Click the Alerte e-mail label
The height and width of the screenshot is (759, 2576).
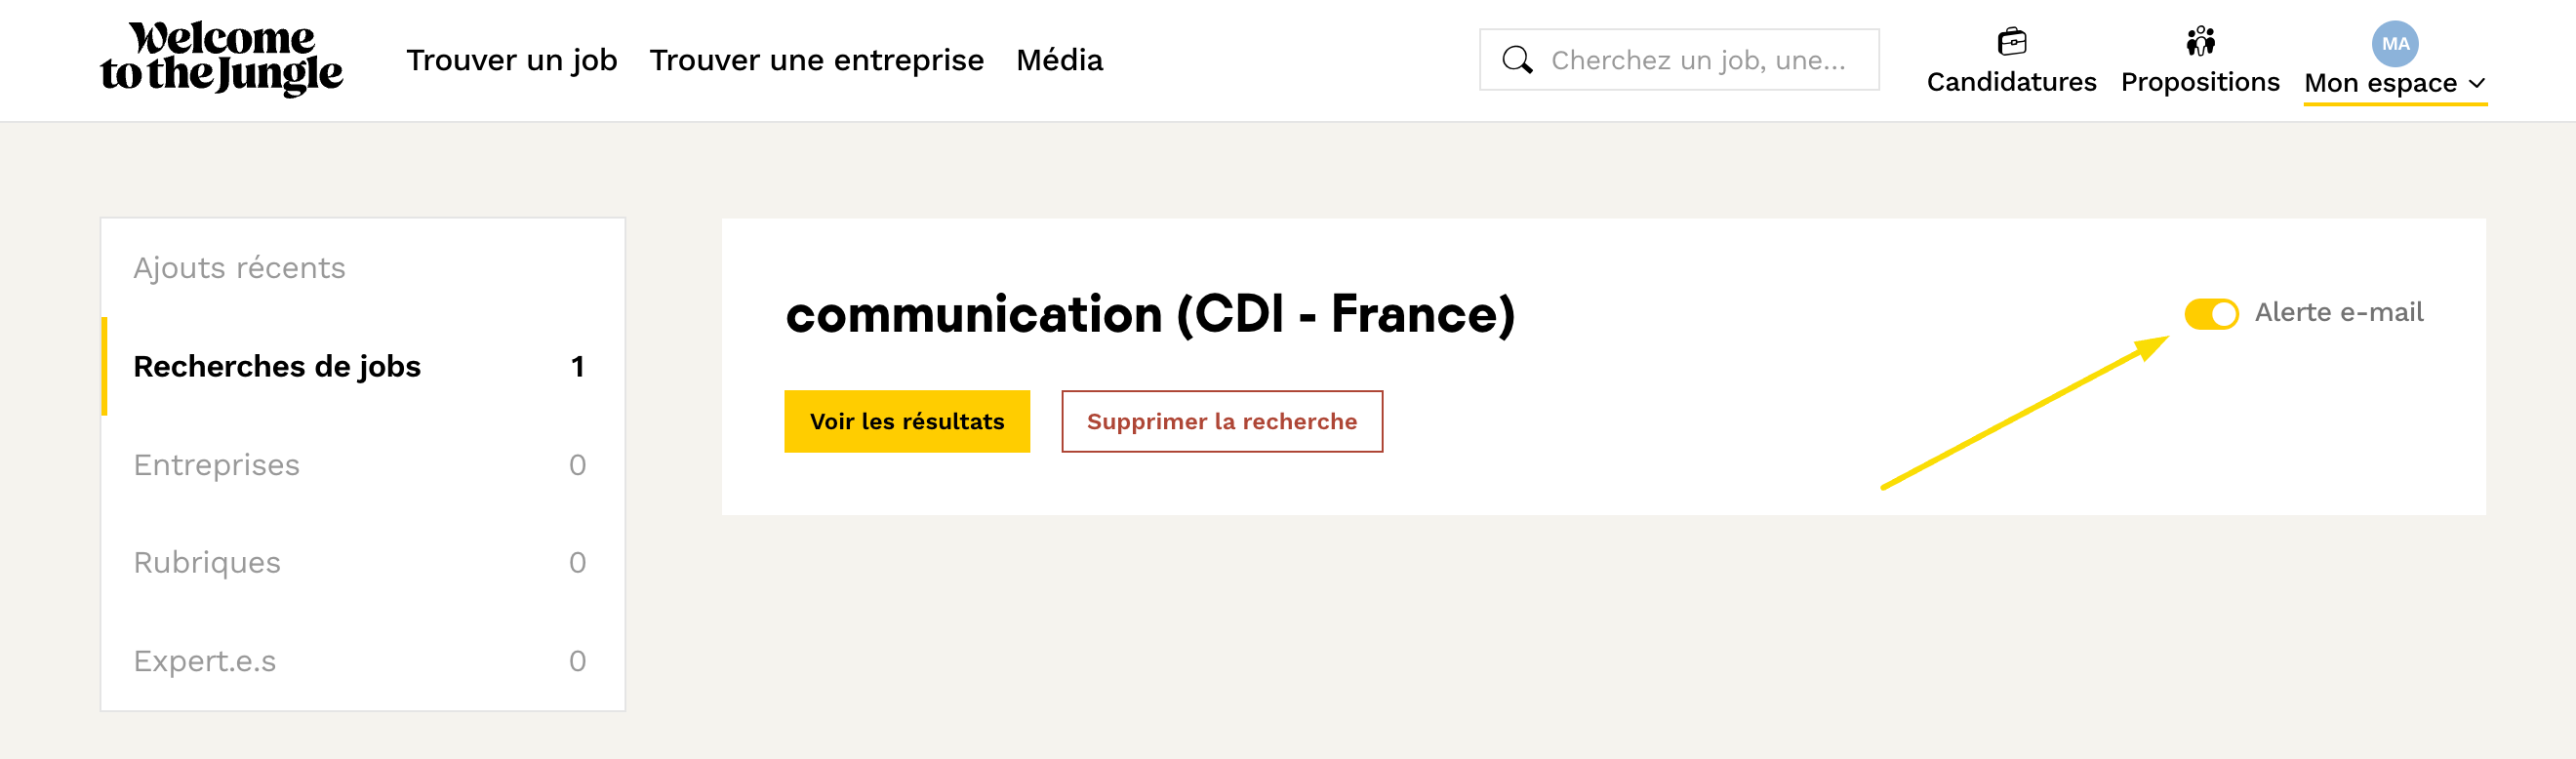[2338, 313]
